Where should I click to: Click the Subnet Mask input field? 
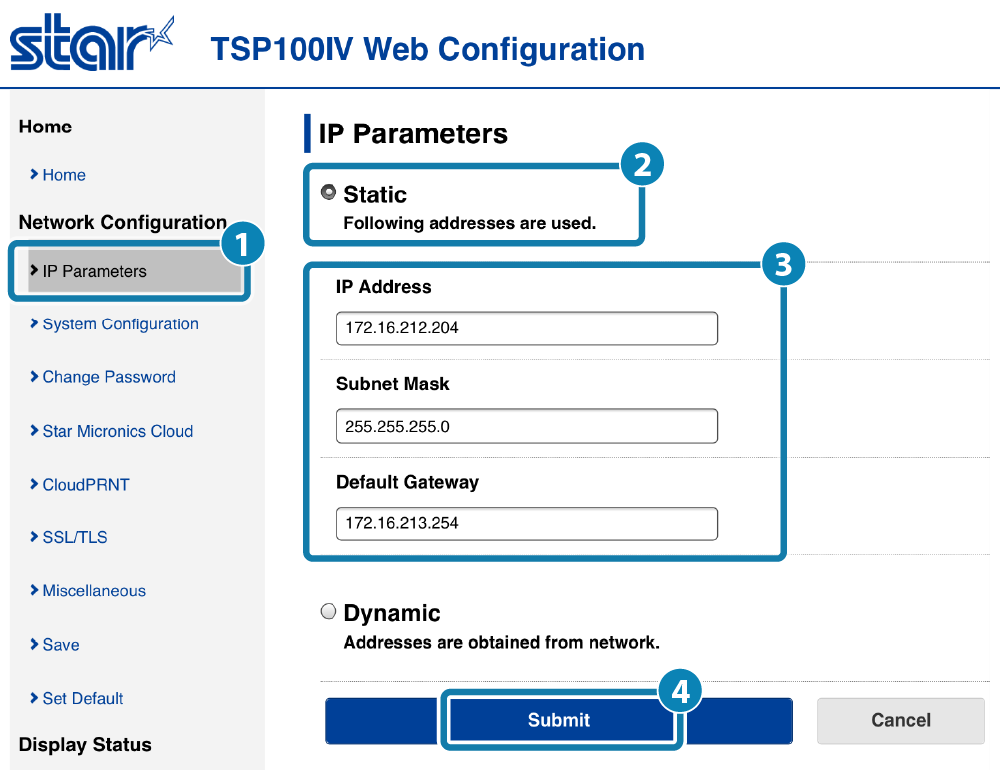[x=527, y=426]
